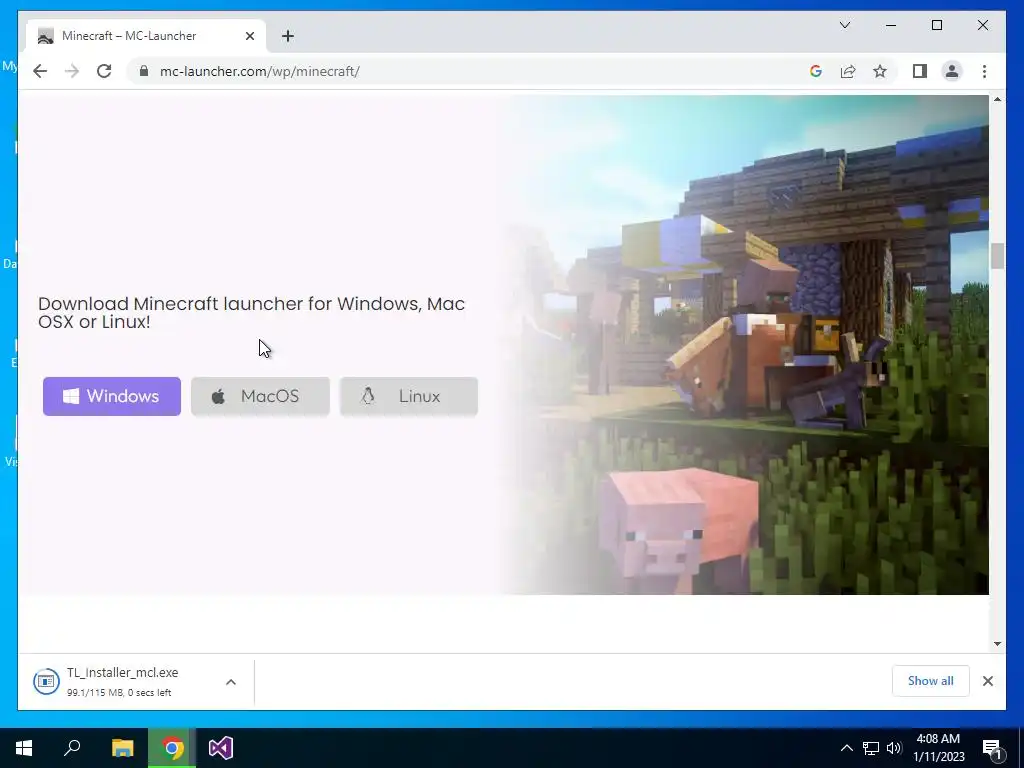1024x768 pixels.
Task: Show all downloads
Action: (x=930, y=680)
